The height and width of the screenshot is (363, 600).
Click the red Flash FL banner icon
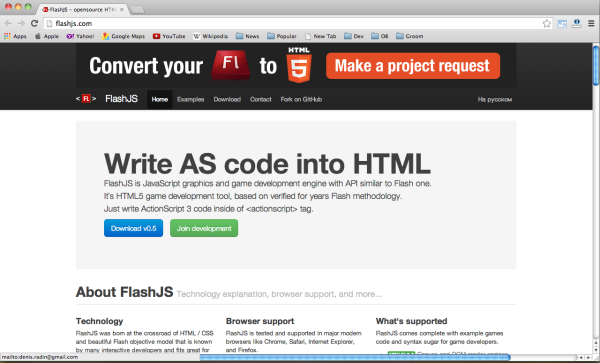[x=231, y=65]
